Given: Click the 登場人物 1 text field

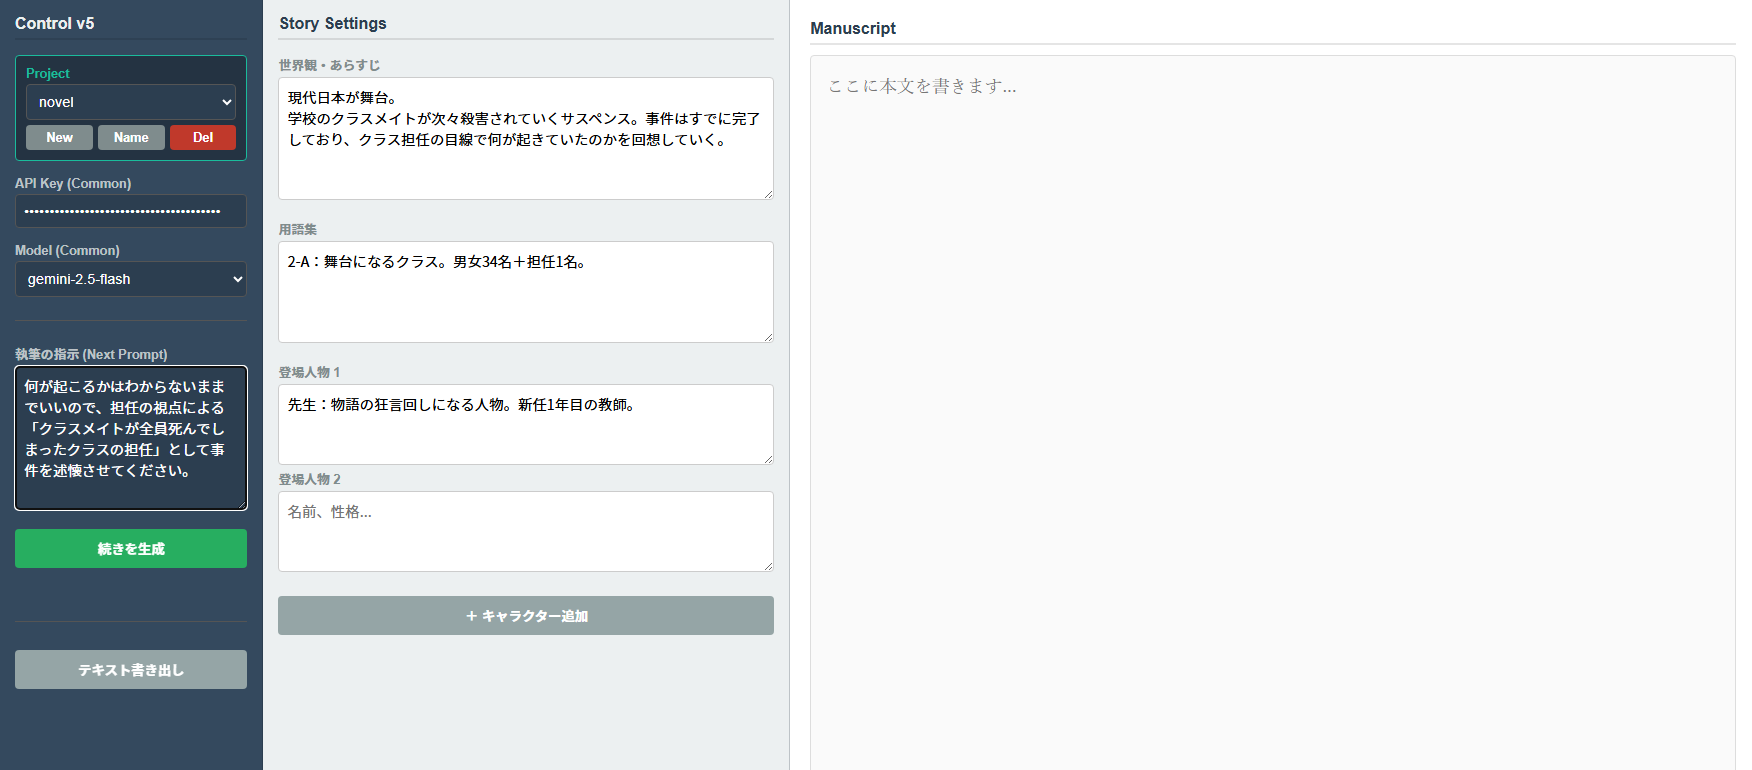Looking at the screenshot, I should tap(525, 424).
